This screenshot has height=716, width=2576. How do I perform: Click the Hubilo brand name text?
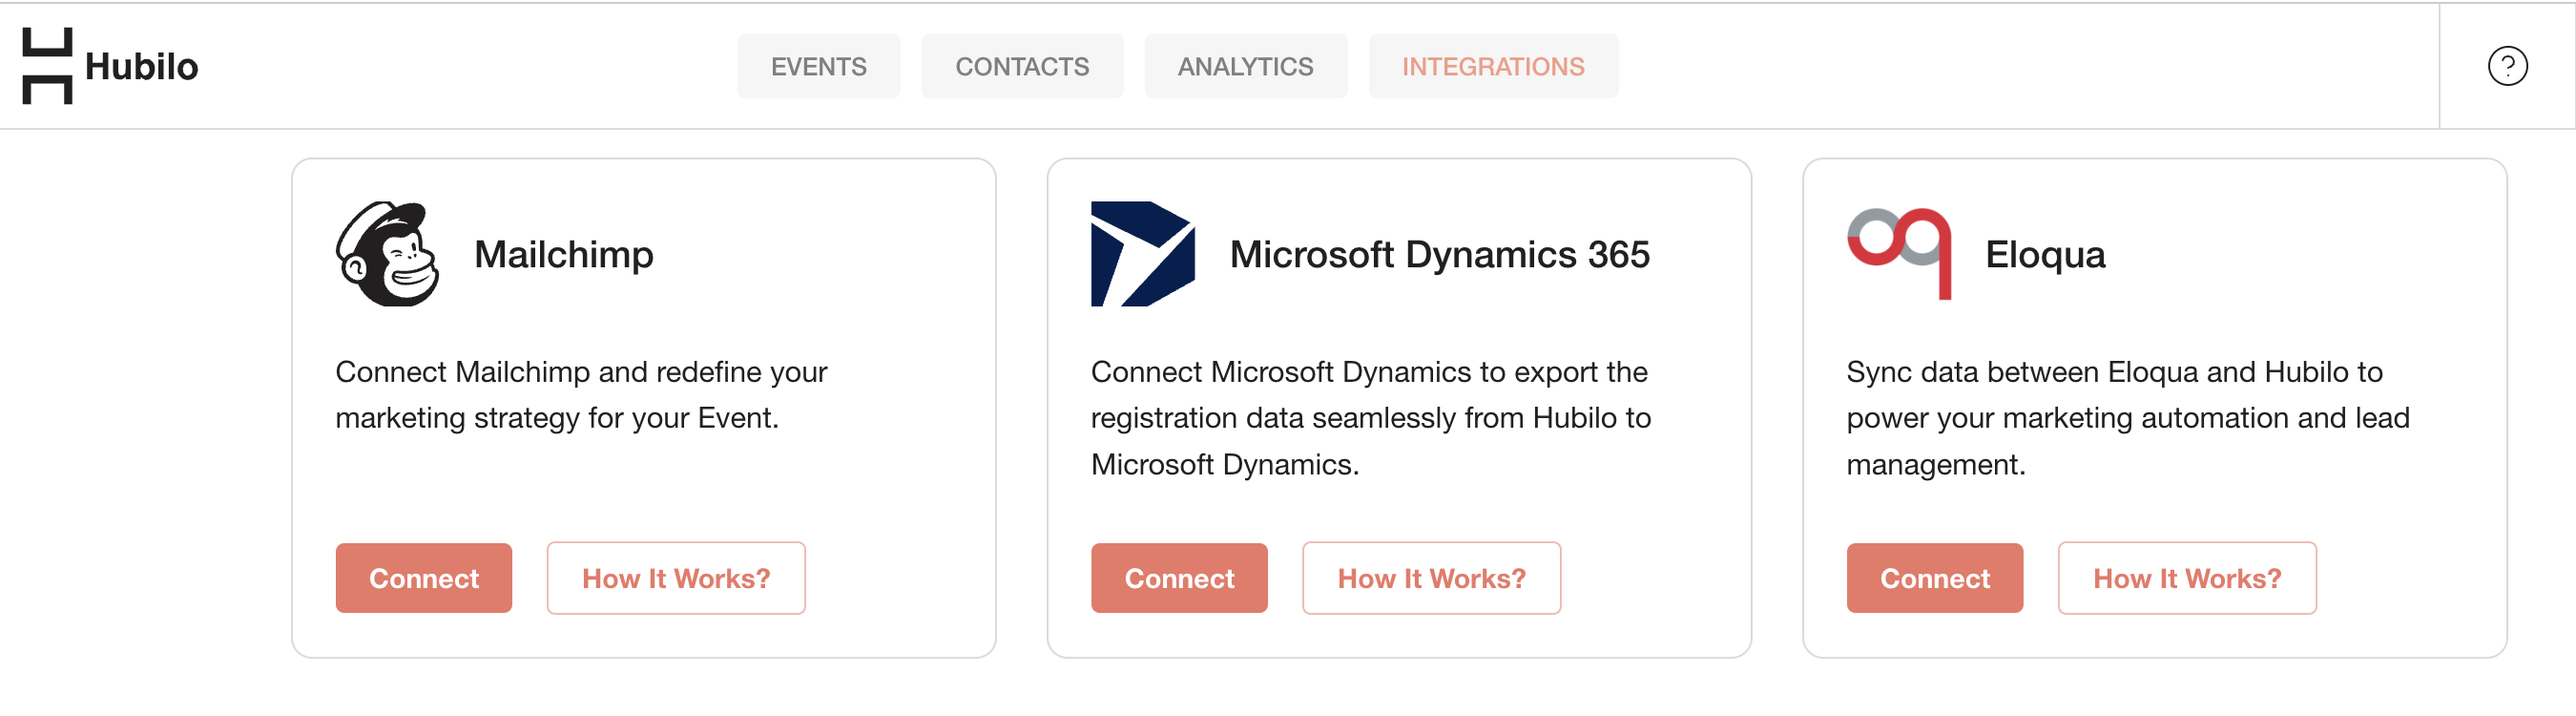142,66
